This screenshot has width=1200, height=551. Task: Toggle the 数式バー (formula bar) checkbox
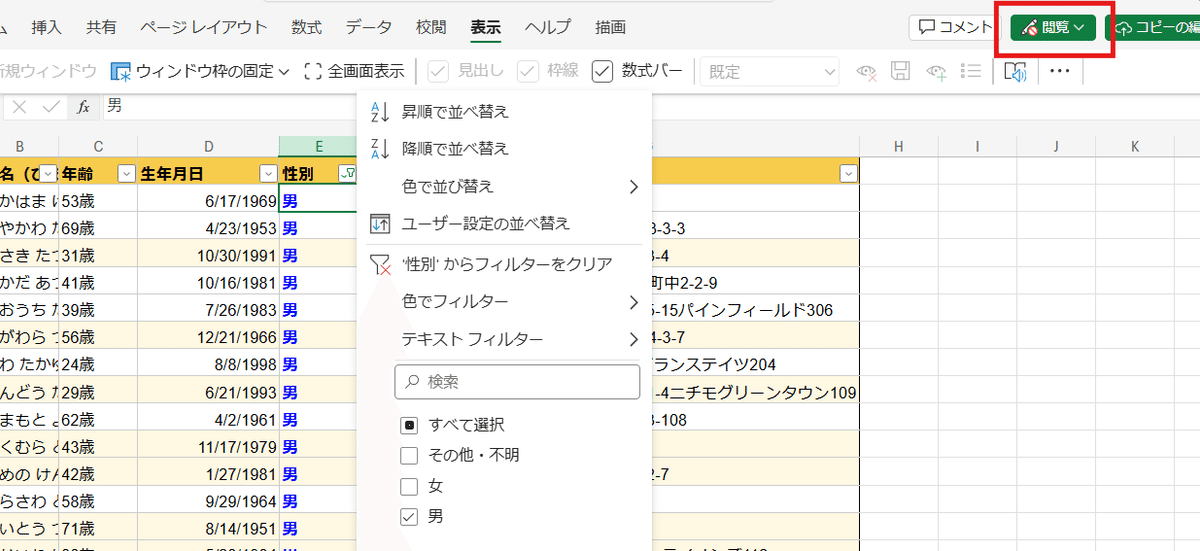click(x=602, y=71)
